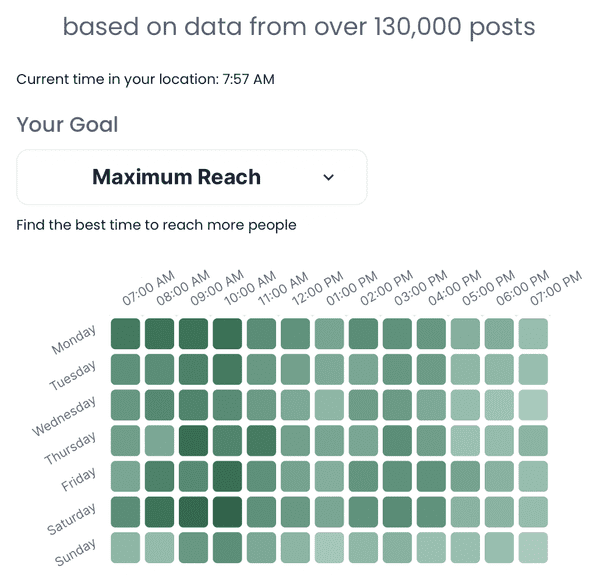Click the Thursday 03:00 PM heatmap cell
This screenshot has height=583, width=600.
pos(397,440)
